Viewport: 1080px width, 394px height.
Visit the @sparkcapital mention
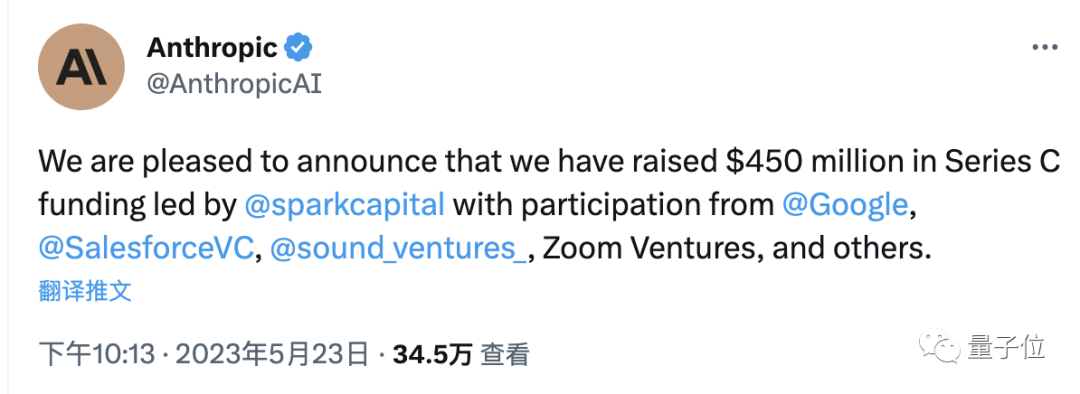click(344, 205)
